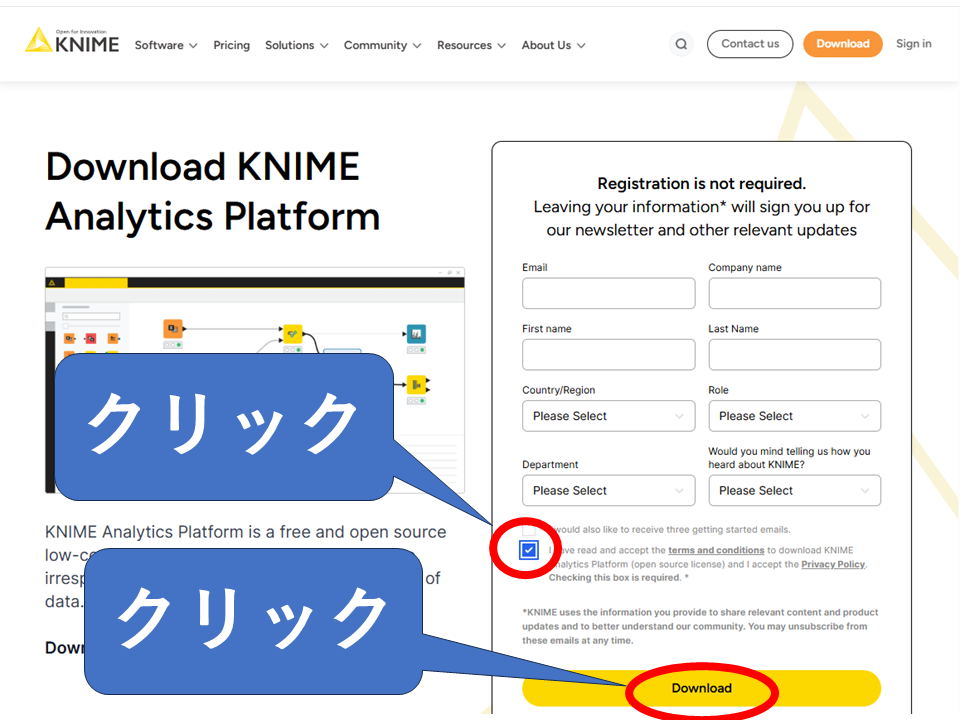Image resolution: width=960 pixels, height=720 pixels.
Task: Expand the Department dropdown
Action: [x=608, y=491]
